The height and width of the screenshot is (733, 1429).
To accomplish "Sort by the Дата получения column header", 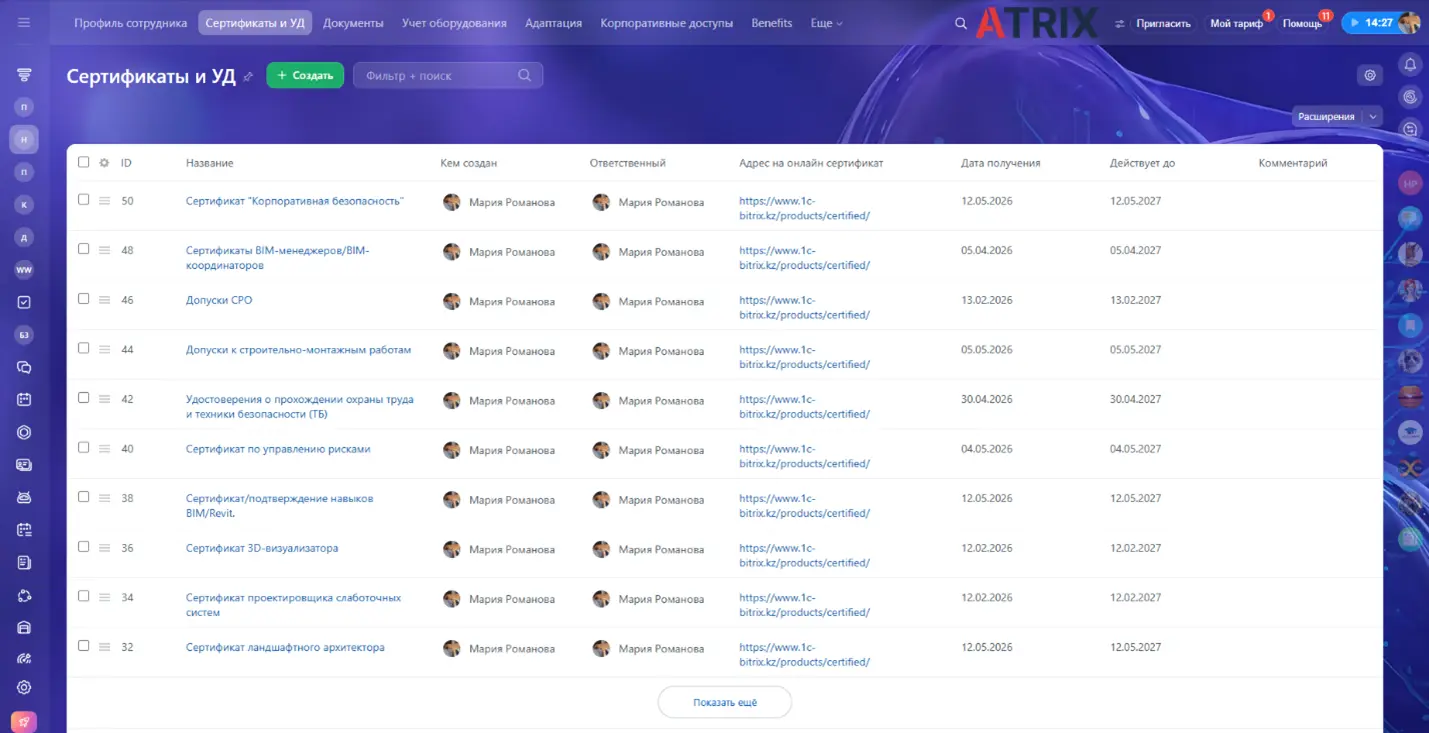I will (1000, 163).
